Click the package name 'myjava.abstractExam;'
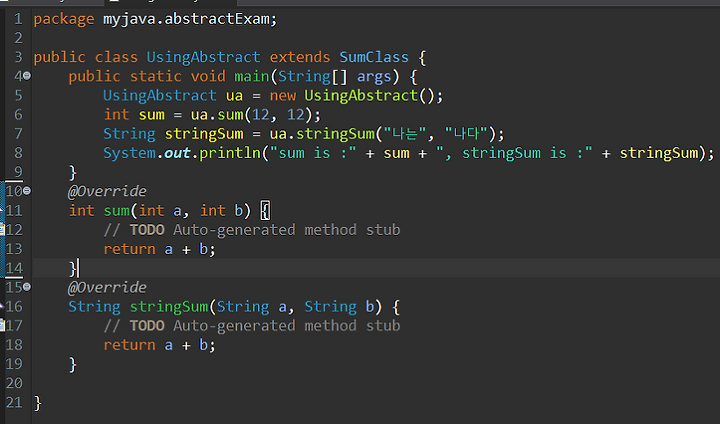This screenshot has width=720, height=424. click(x=190, y=19)
